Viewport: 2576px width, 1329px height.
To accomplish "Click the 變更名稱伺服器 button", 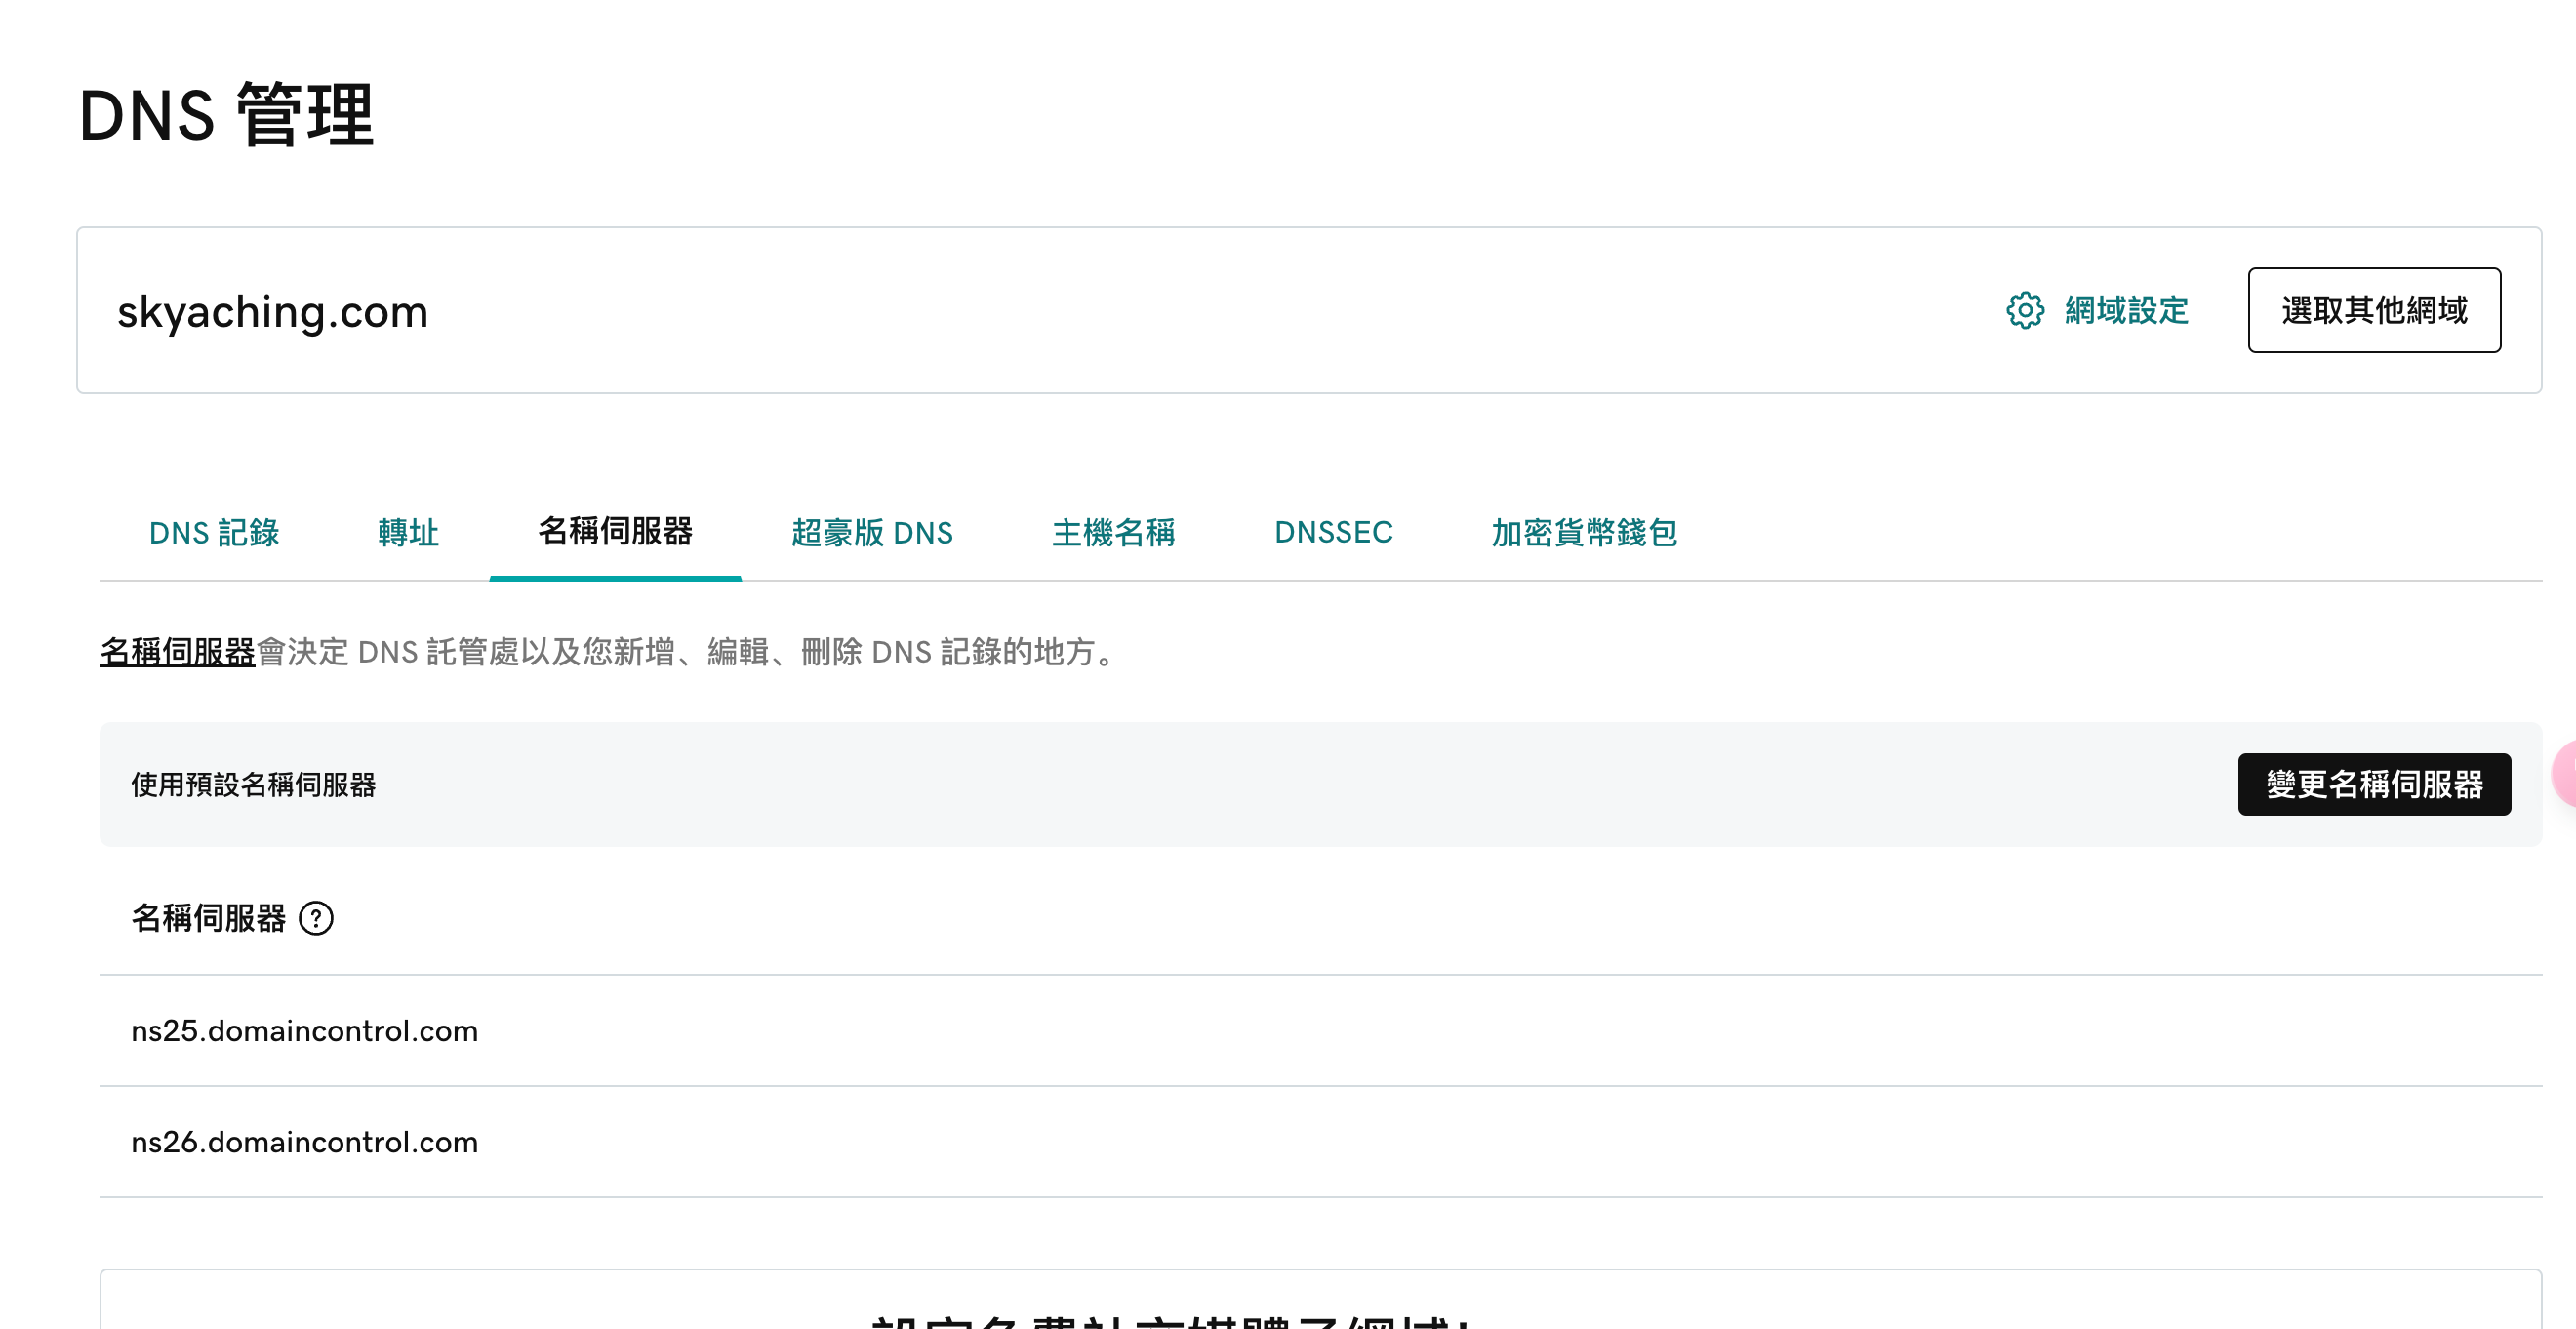I will [x=2374, y=784].
